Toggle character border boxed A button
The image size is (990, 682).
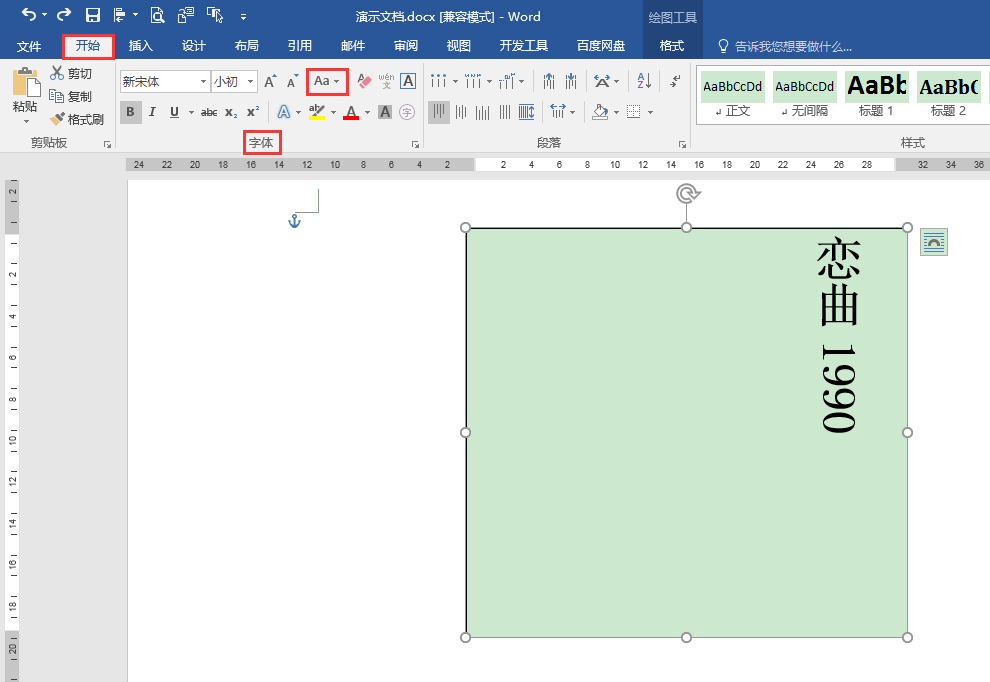pyautogui.click(x=408, y=81)
